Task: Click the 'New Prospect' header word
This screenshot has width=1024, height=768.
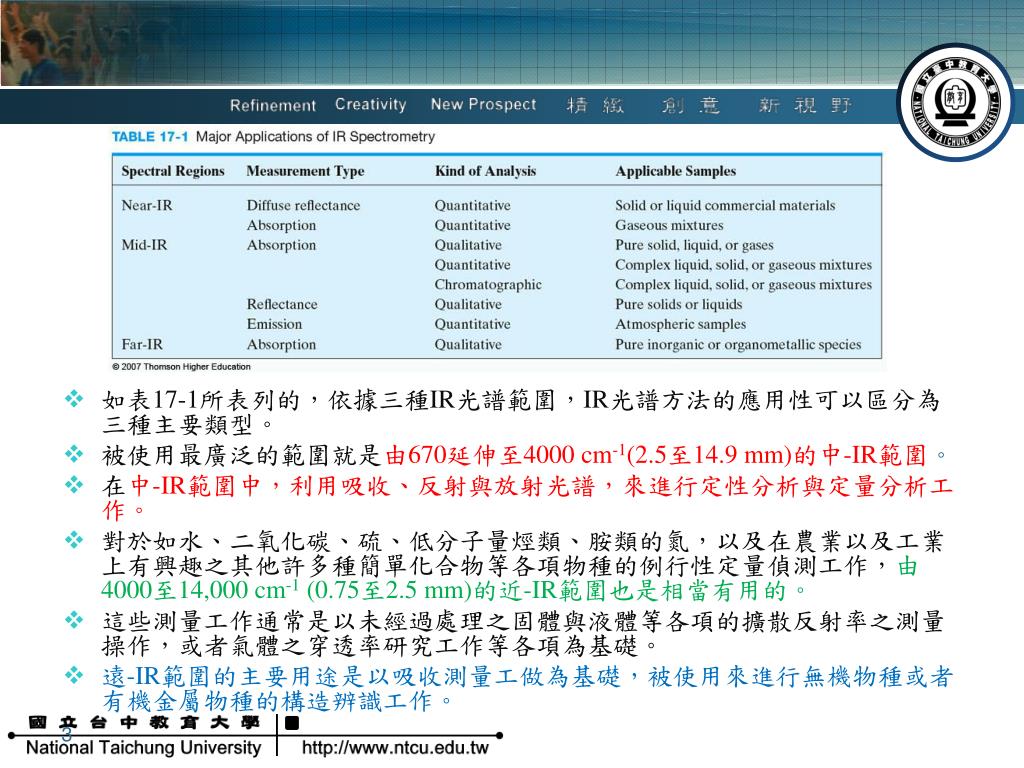Action: 483,104
